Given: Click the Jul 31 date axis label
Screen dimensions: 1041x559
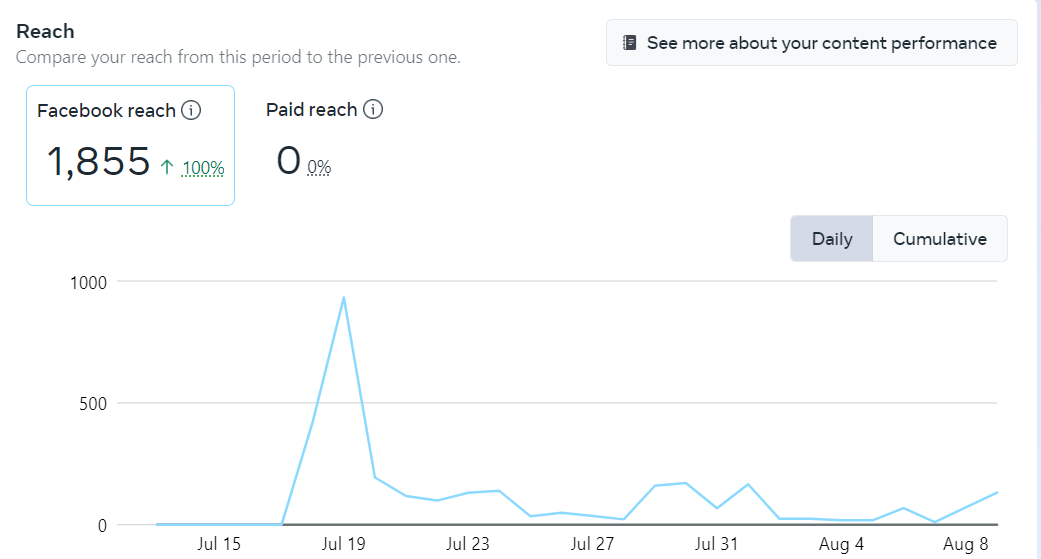Looking at the screenshot, I should point(716,544).
